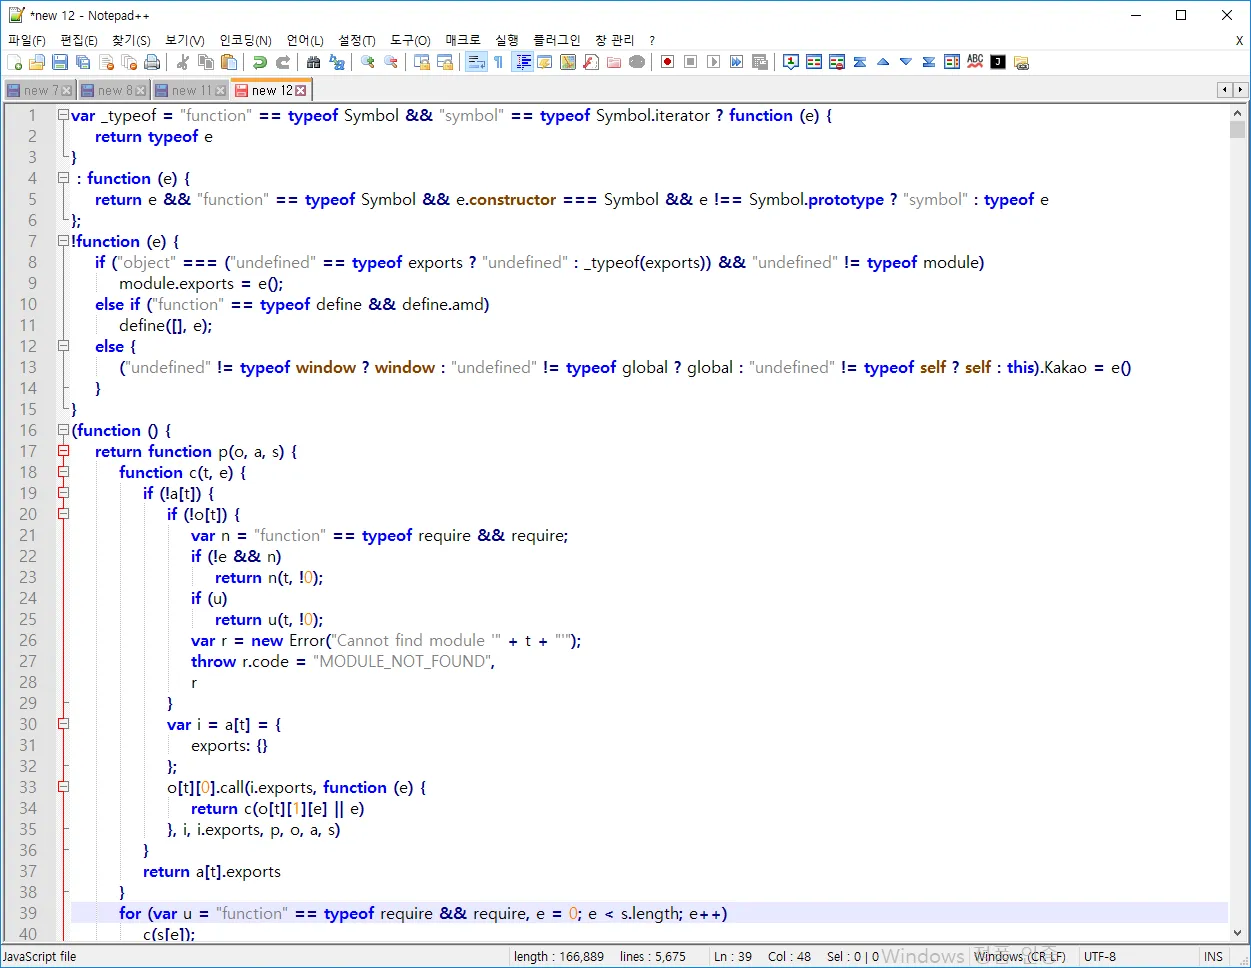
Task: Open the 플러그인 menu
Action: tap(557, 40)
